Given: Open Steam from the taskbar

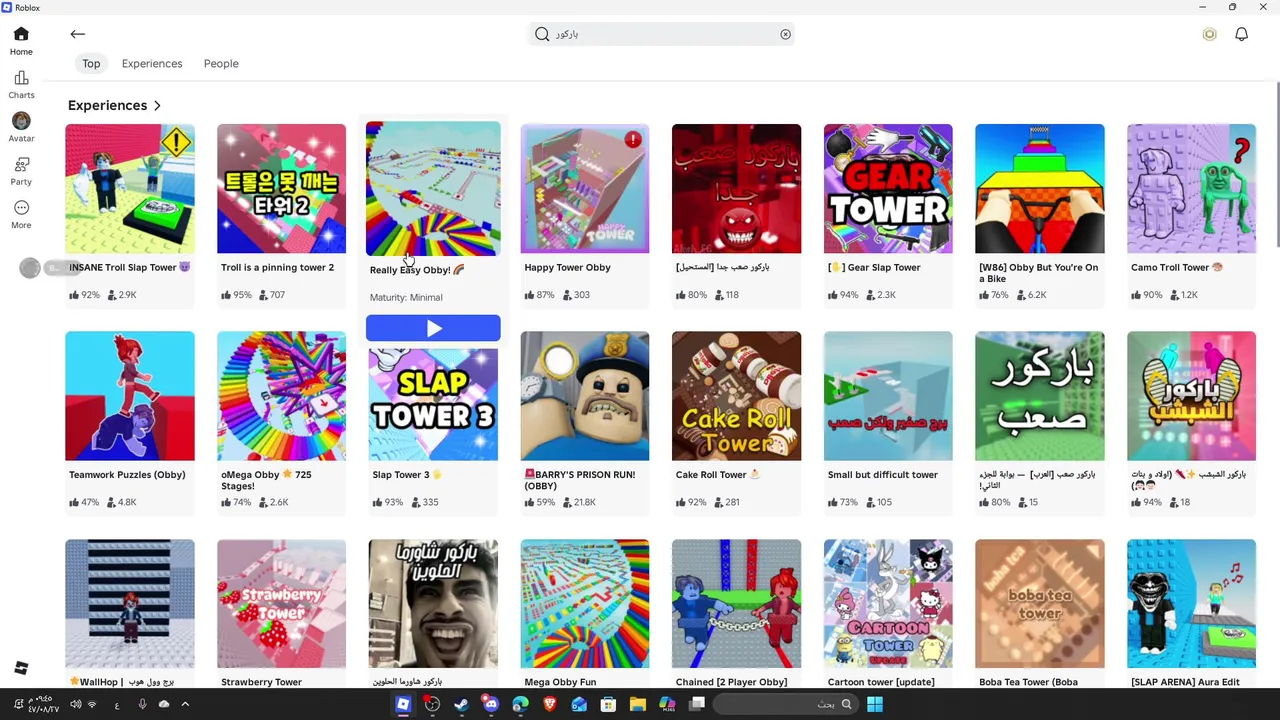Looking at the screenshot, I should click(461, 704).
